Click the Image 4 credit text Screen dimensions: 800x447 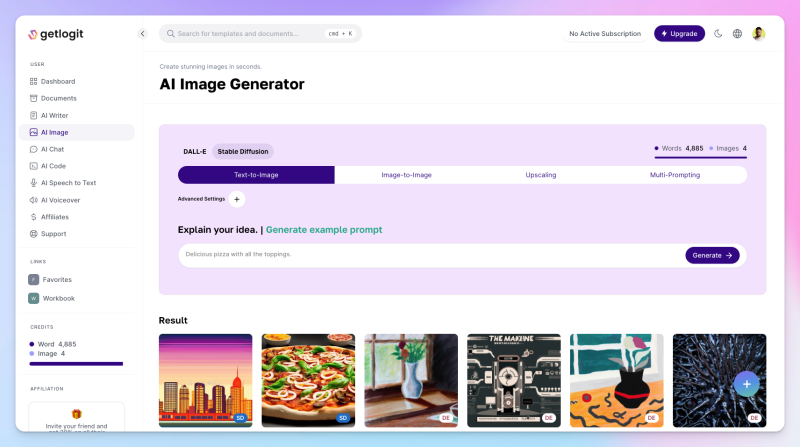click(51, 354)
